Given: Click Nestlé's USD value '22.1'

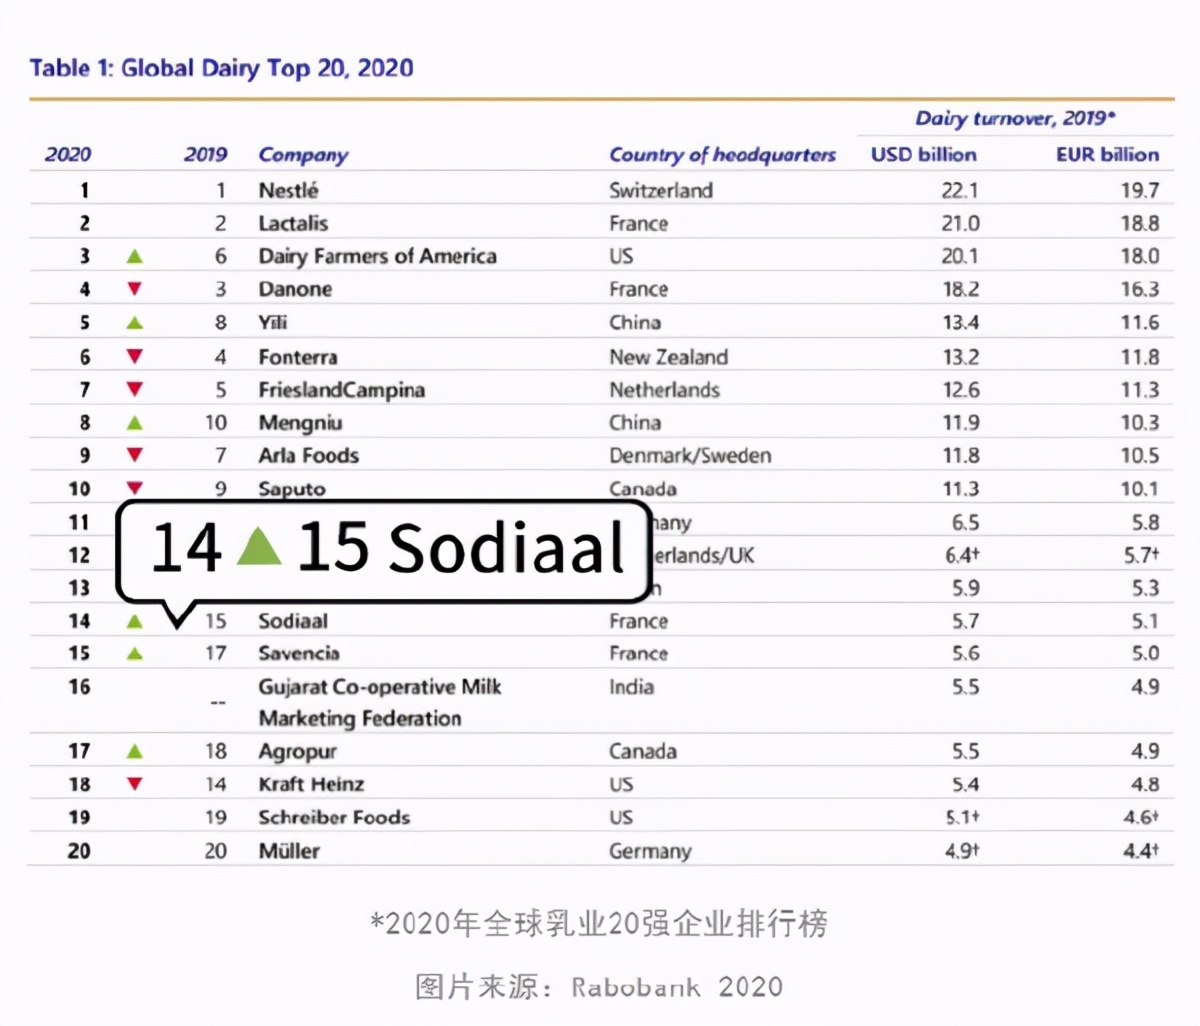Looking at the screenshot, I should (x=960, y=190).
